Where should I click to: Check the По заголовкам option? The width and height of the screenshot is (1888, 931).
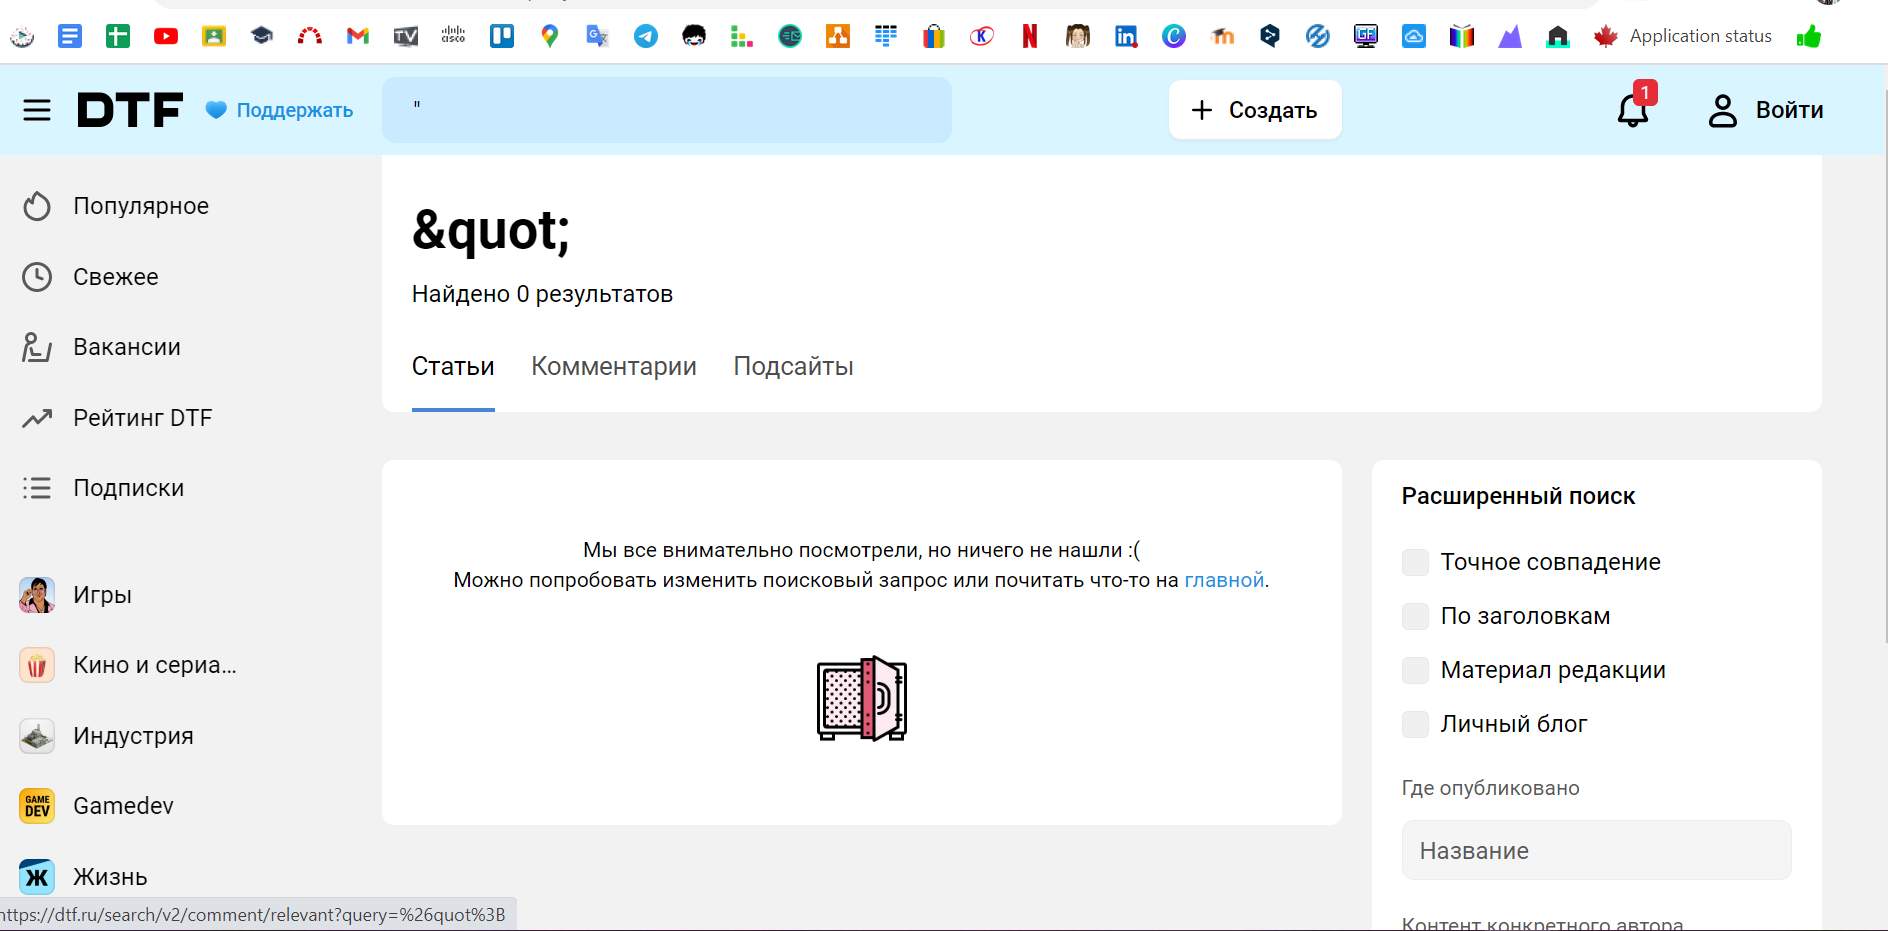coord(1415,616)
